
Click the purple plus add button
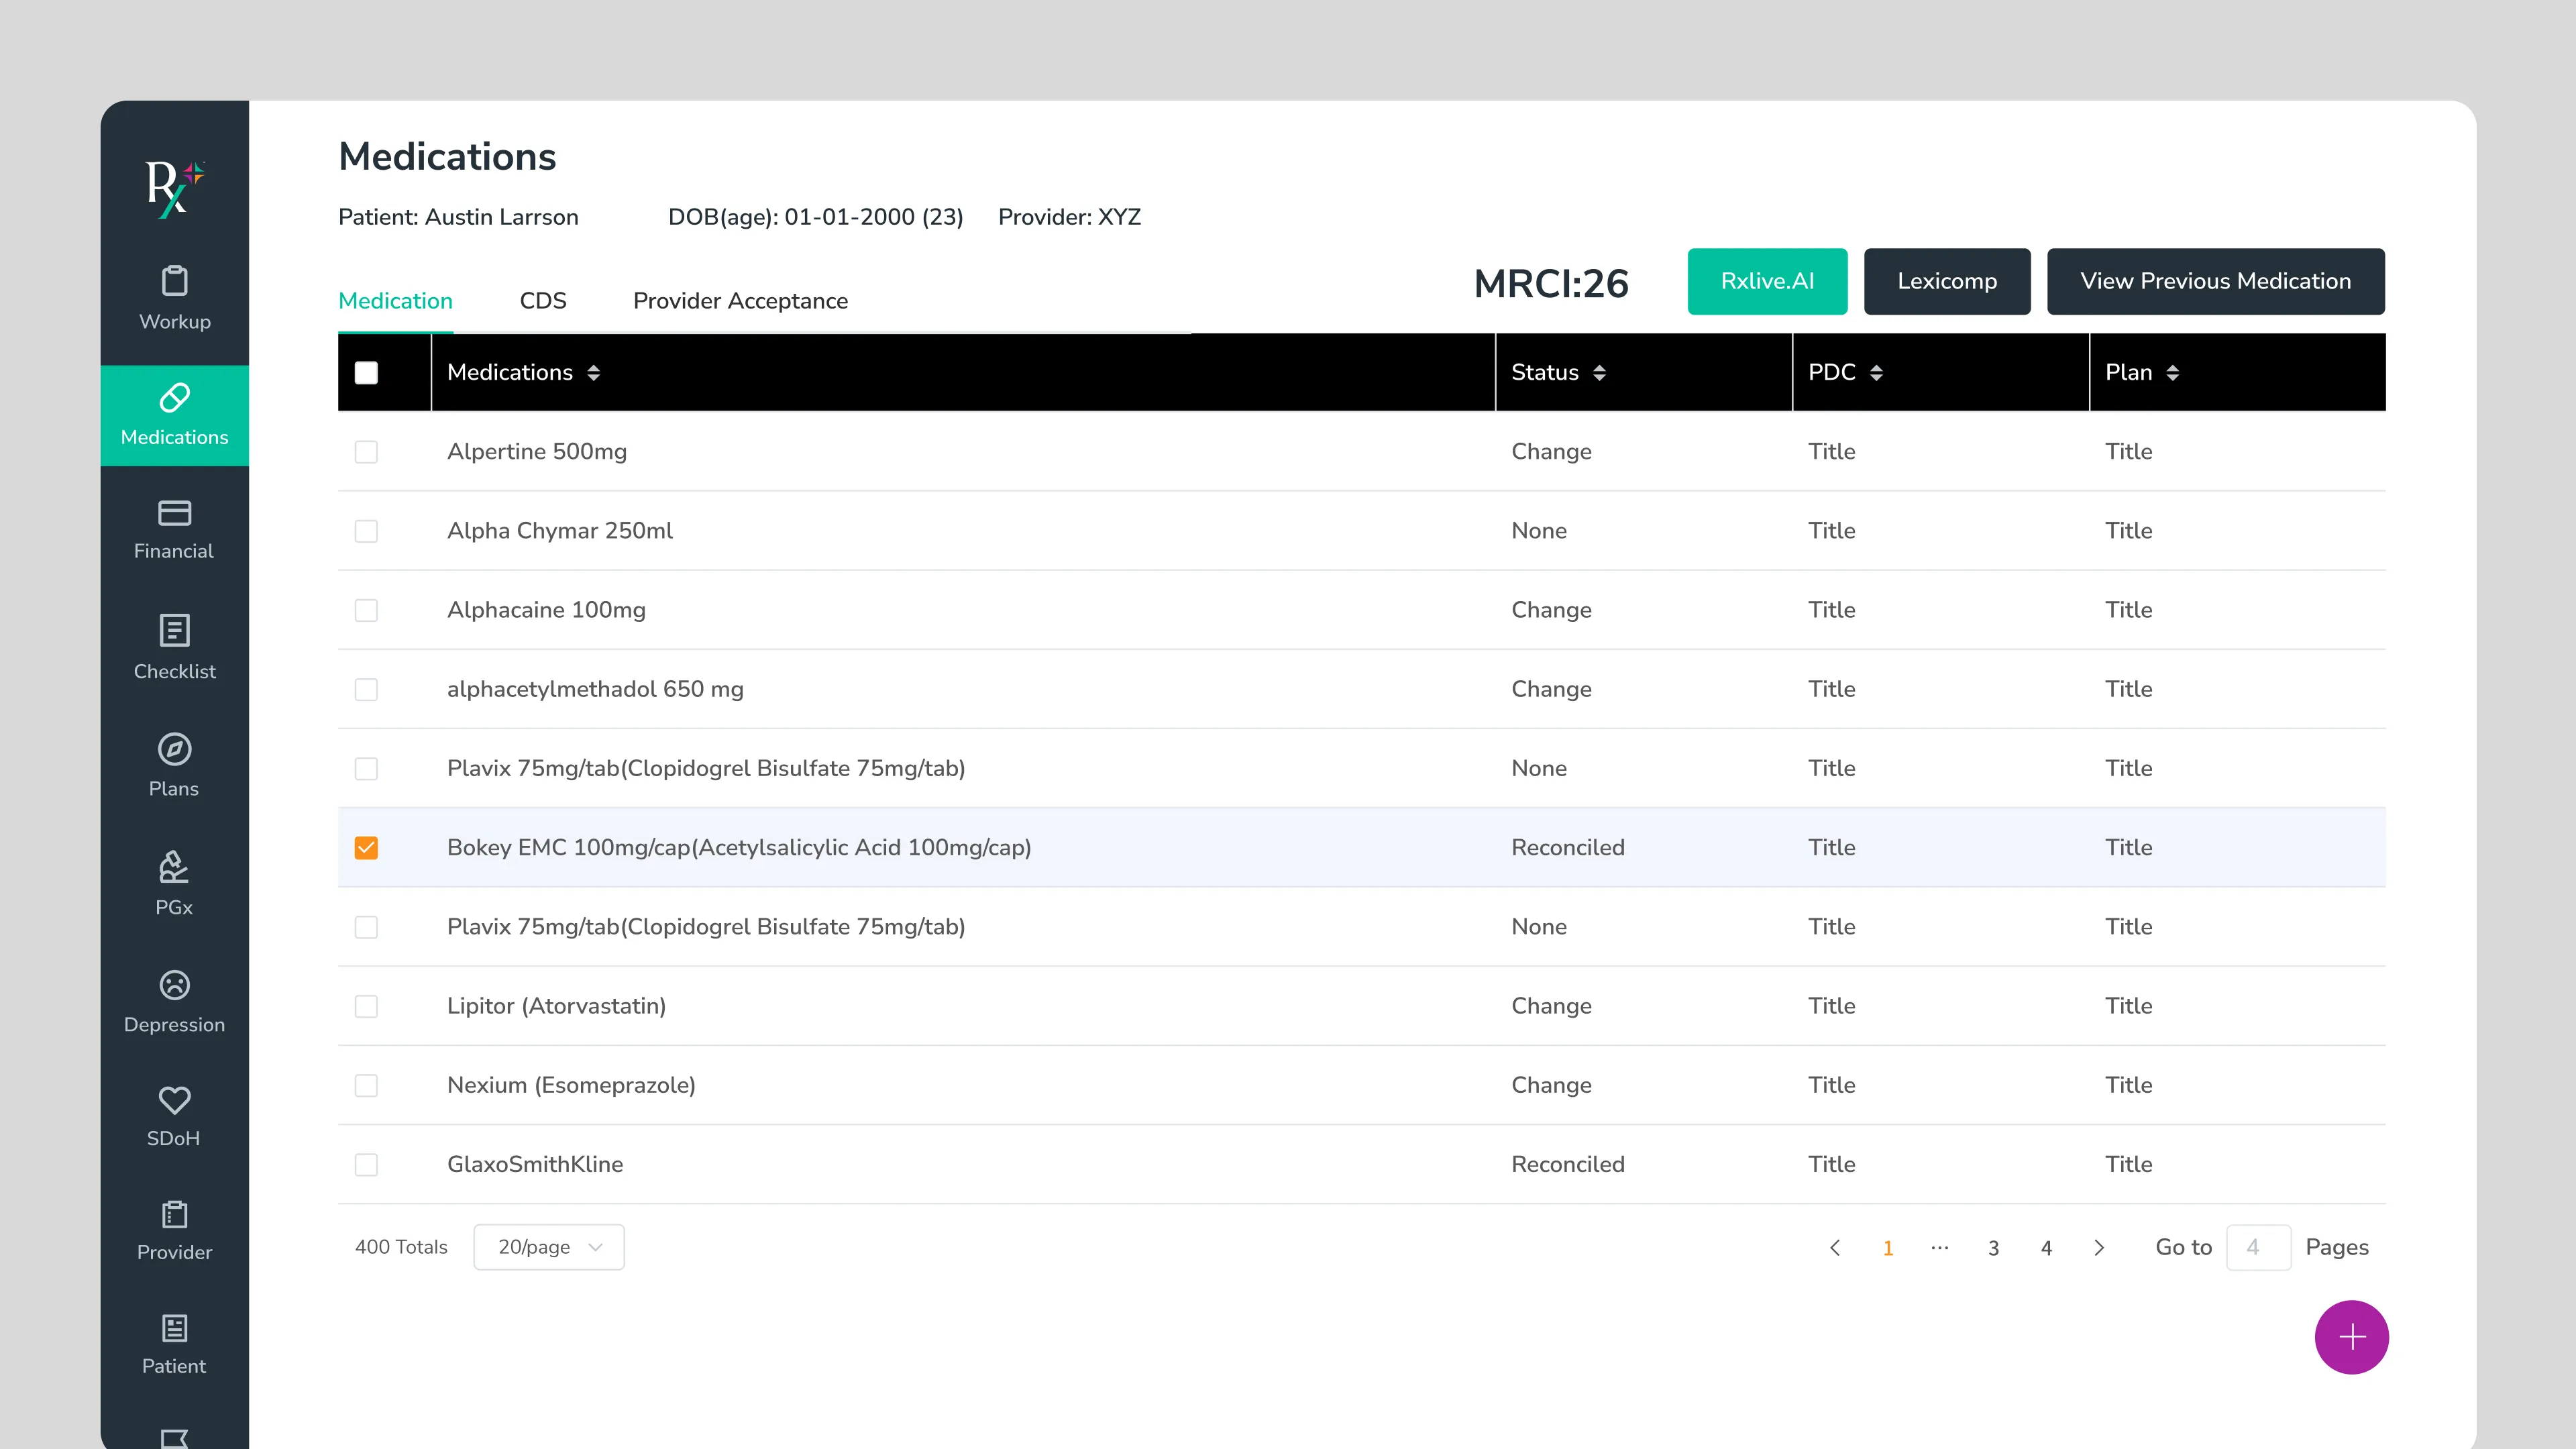(x=2351, y=1337)
